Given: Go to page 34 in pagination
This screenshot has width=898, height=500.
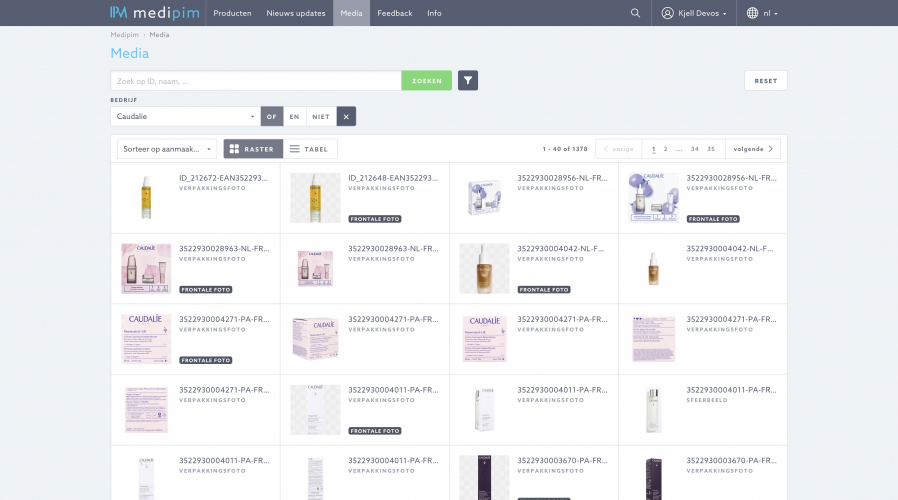Looking at the screenshot, I should [695, 149].
